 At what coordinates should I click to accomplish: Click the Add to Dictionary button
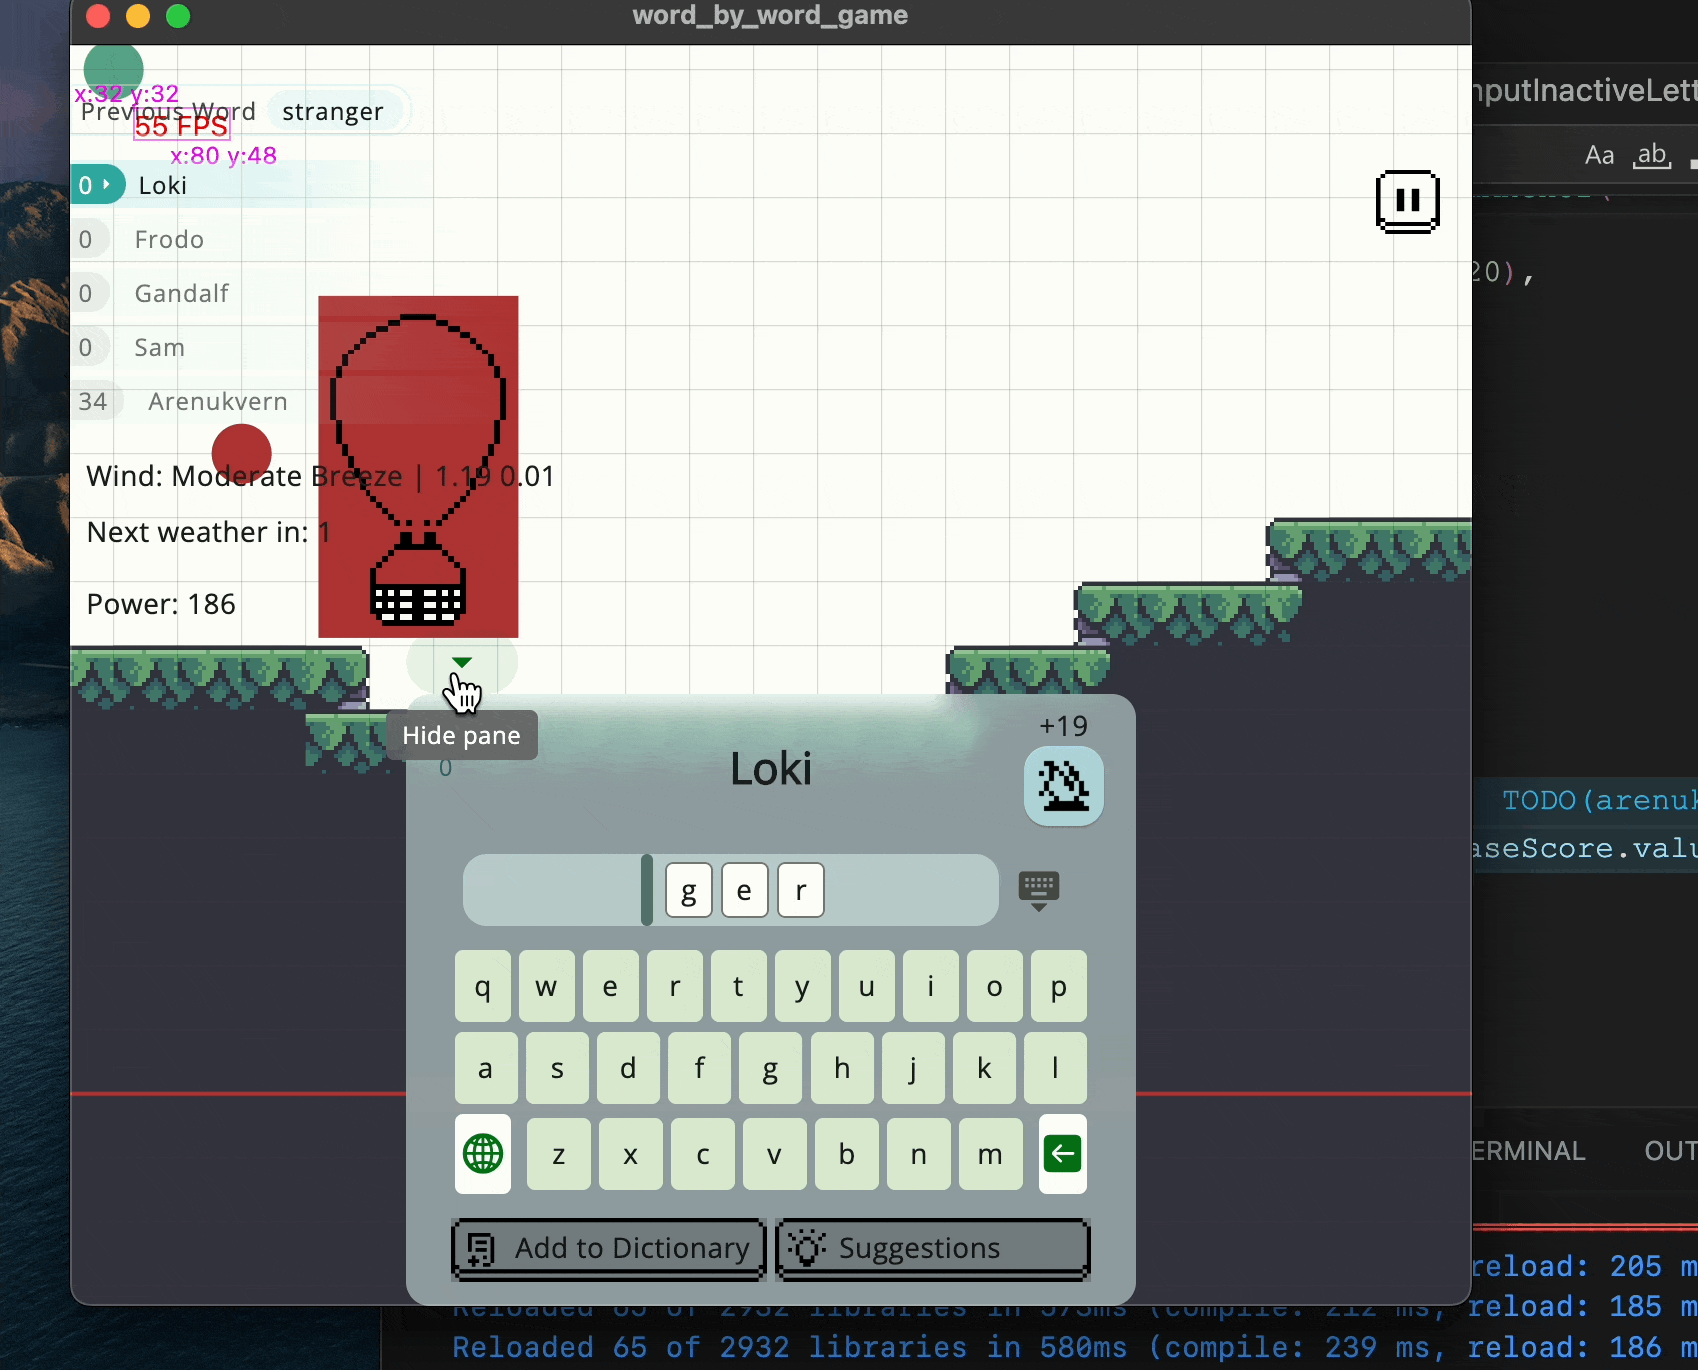[609, 1249]
